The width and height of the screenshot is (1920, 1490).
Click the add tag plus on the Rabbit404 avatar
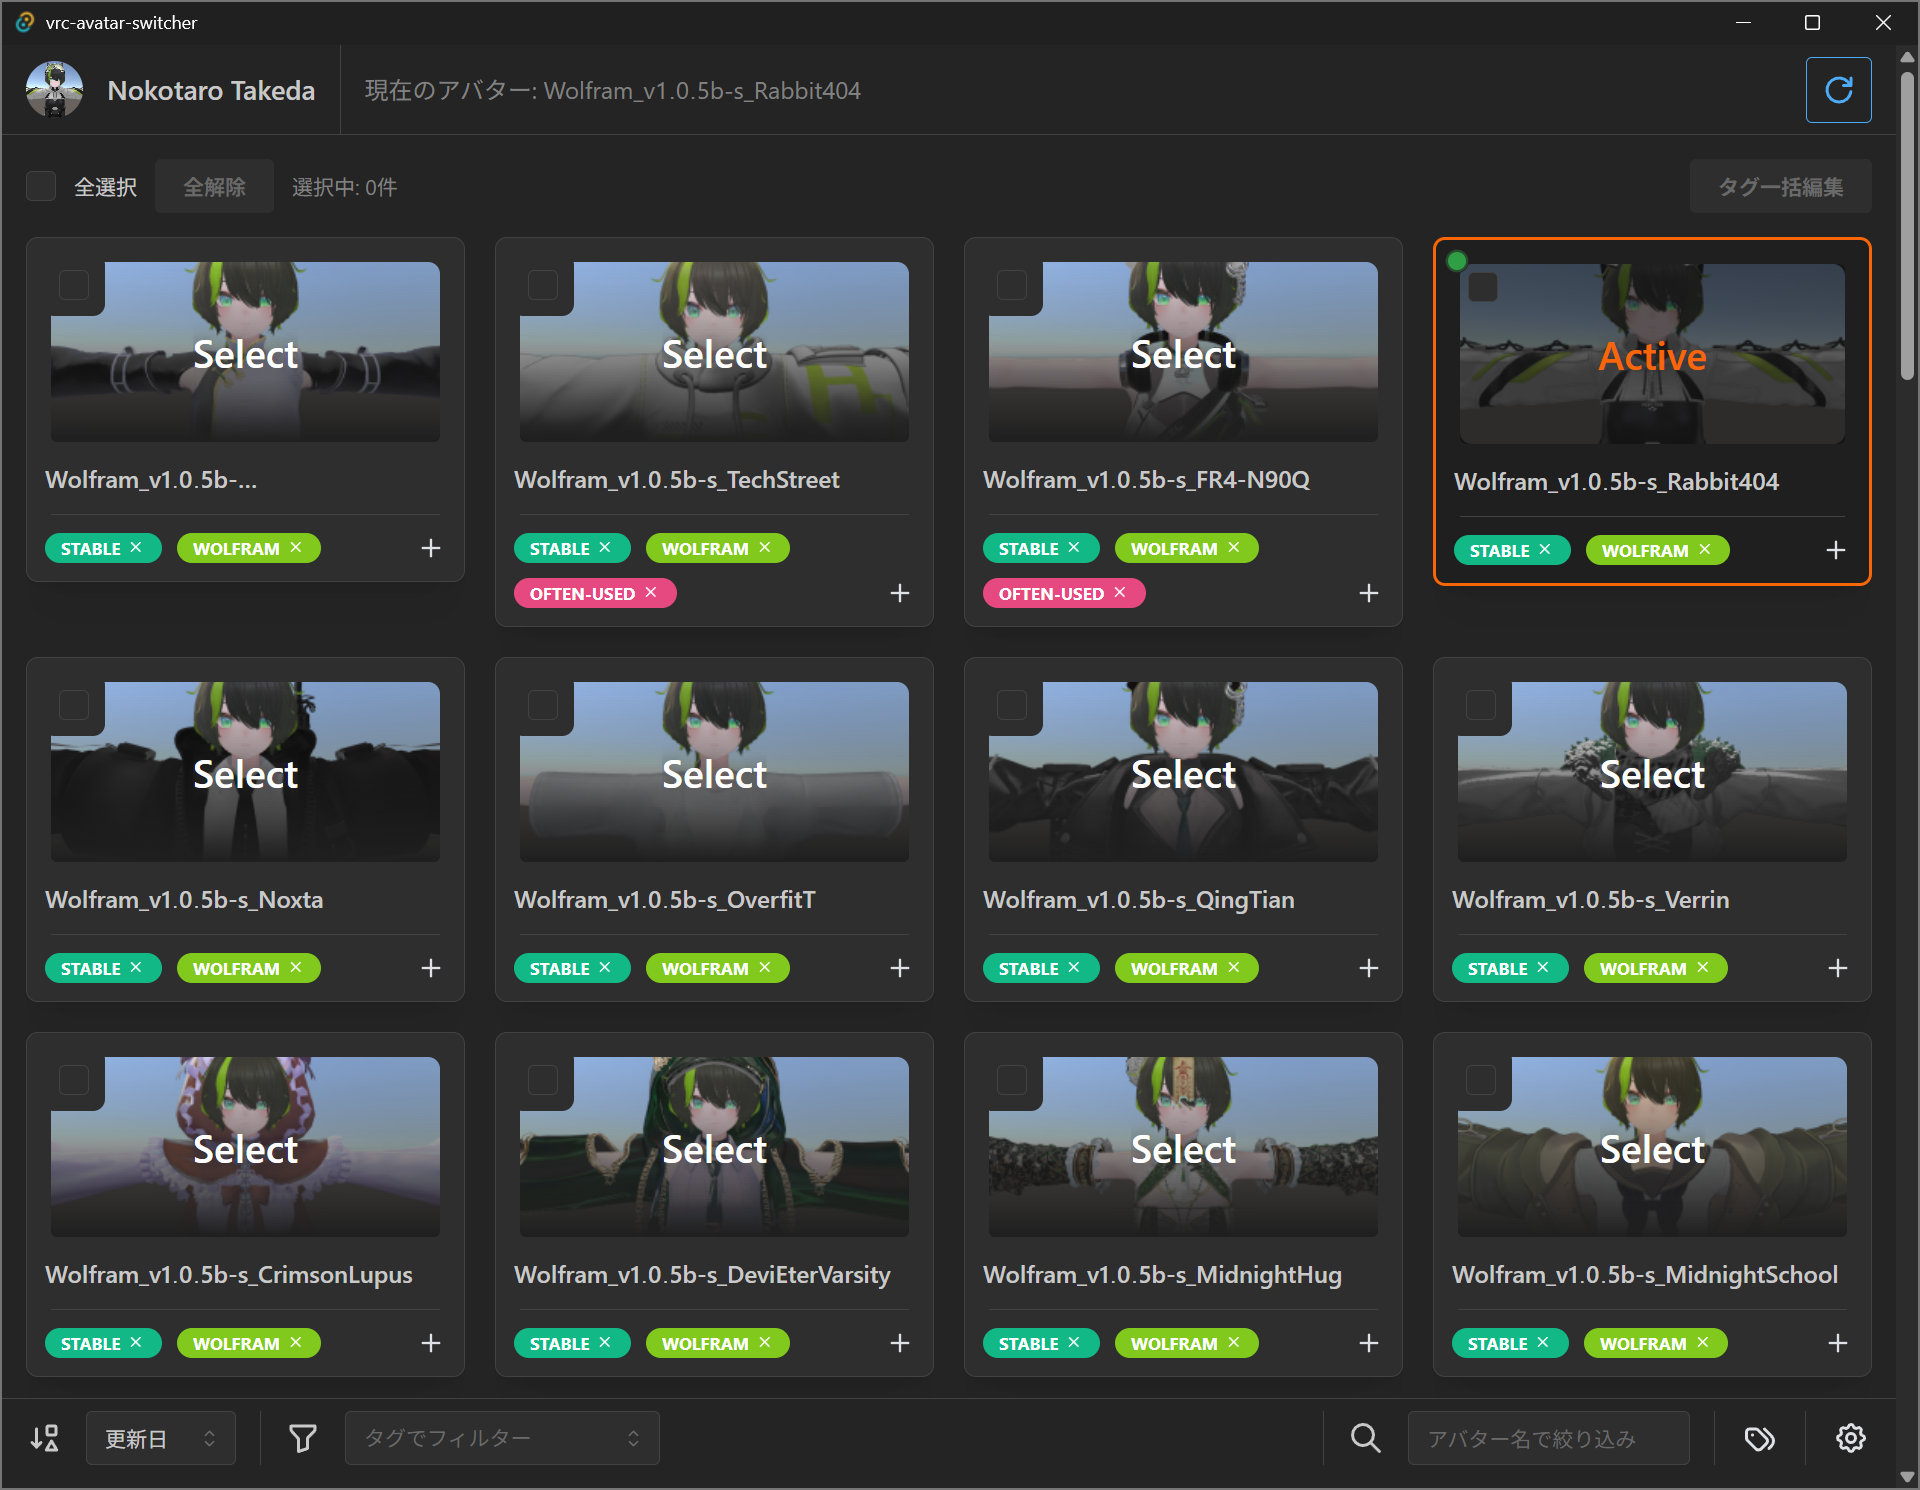1836,550
